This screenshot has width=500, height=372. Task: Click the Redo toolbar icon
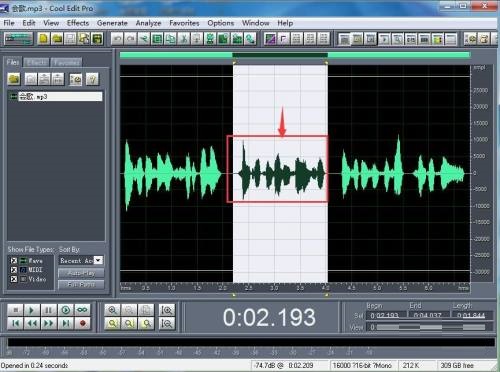(x=130, y=39)
